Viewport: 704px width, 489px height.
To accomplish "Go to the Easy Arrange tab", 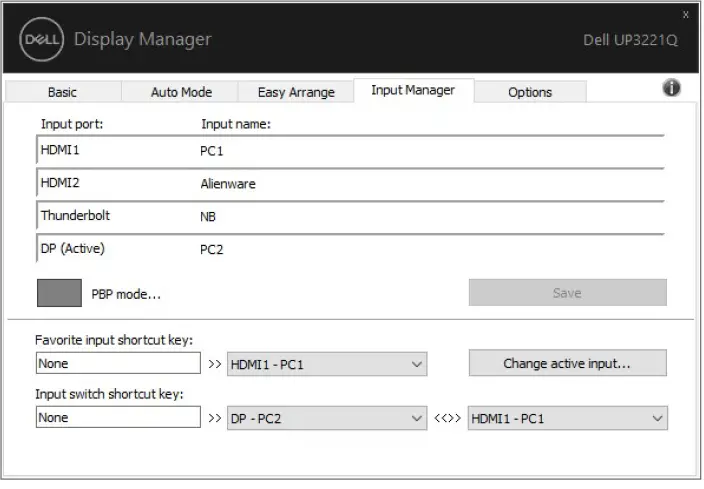I will click(296, 92).
